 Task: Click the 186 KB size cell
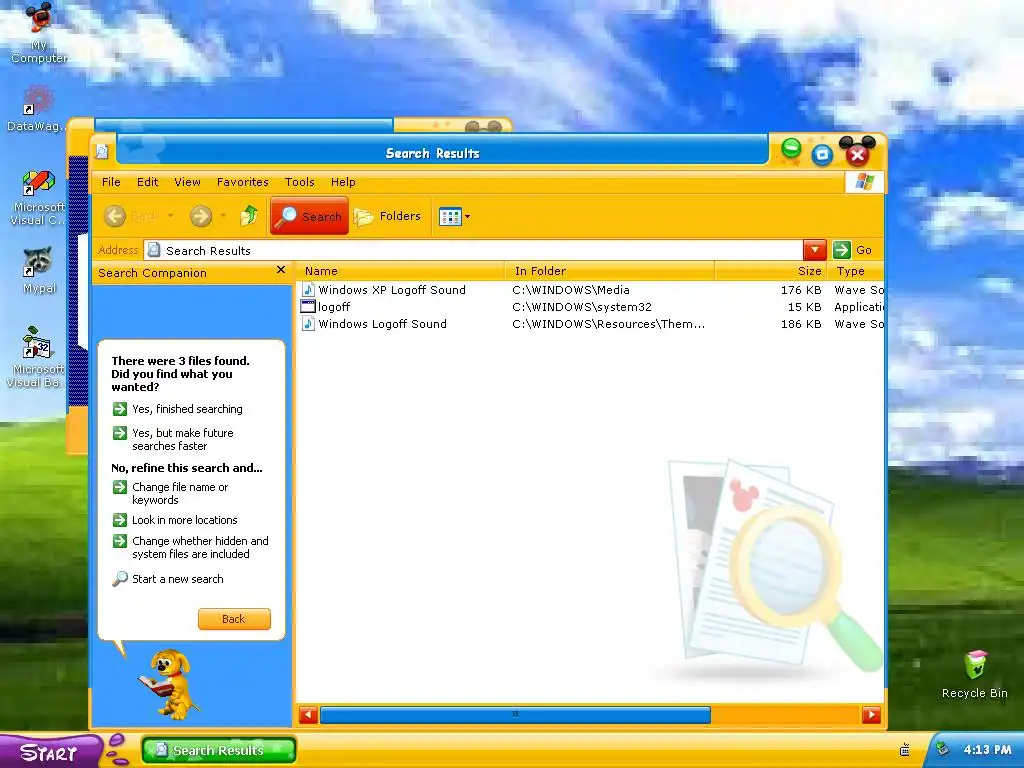[801, 324]
